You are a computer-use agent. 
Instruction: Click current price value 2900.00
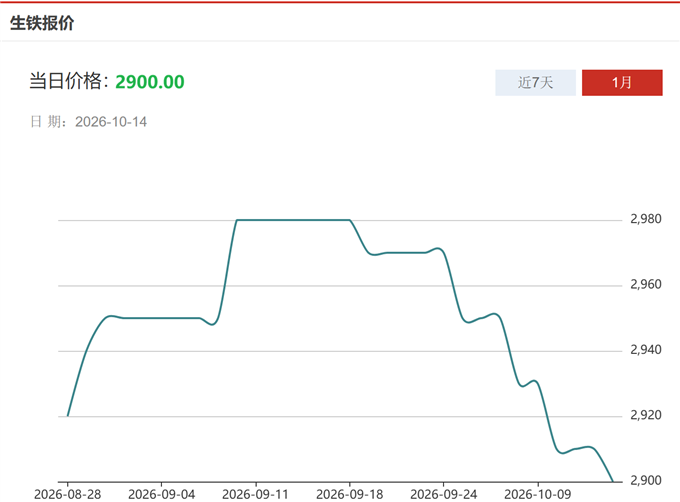(150, 81)
